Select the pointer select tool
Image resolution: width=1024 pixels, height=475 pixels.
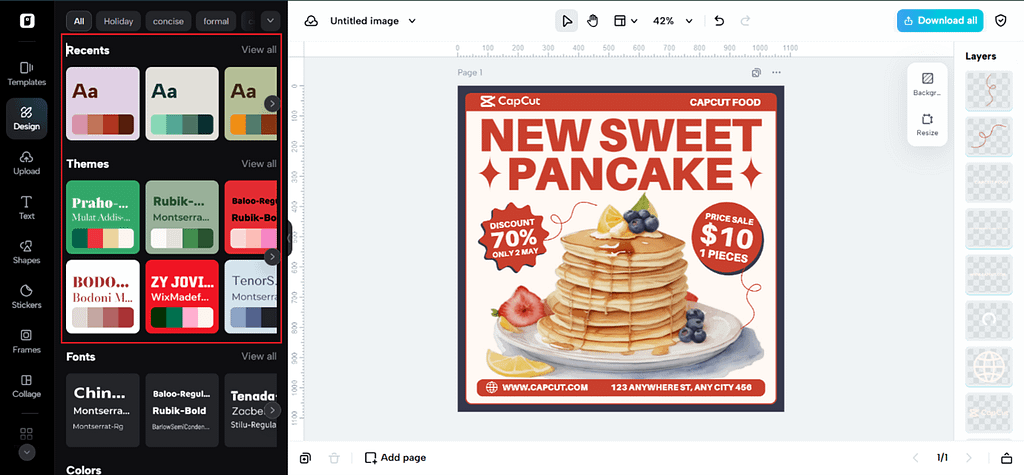pos(567,20)
